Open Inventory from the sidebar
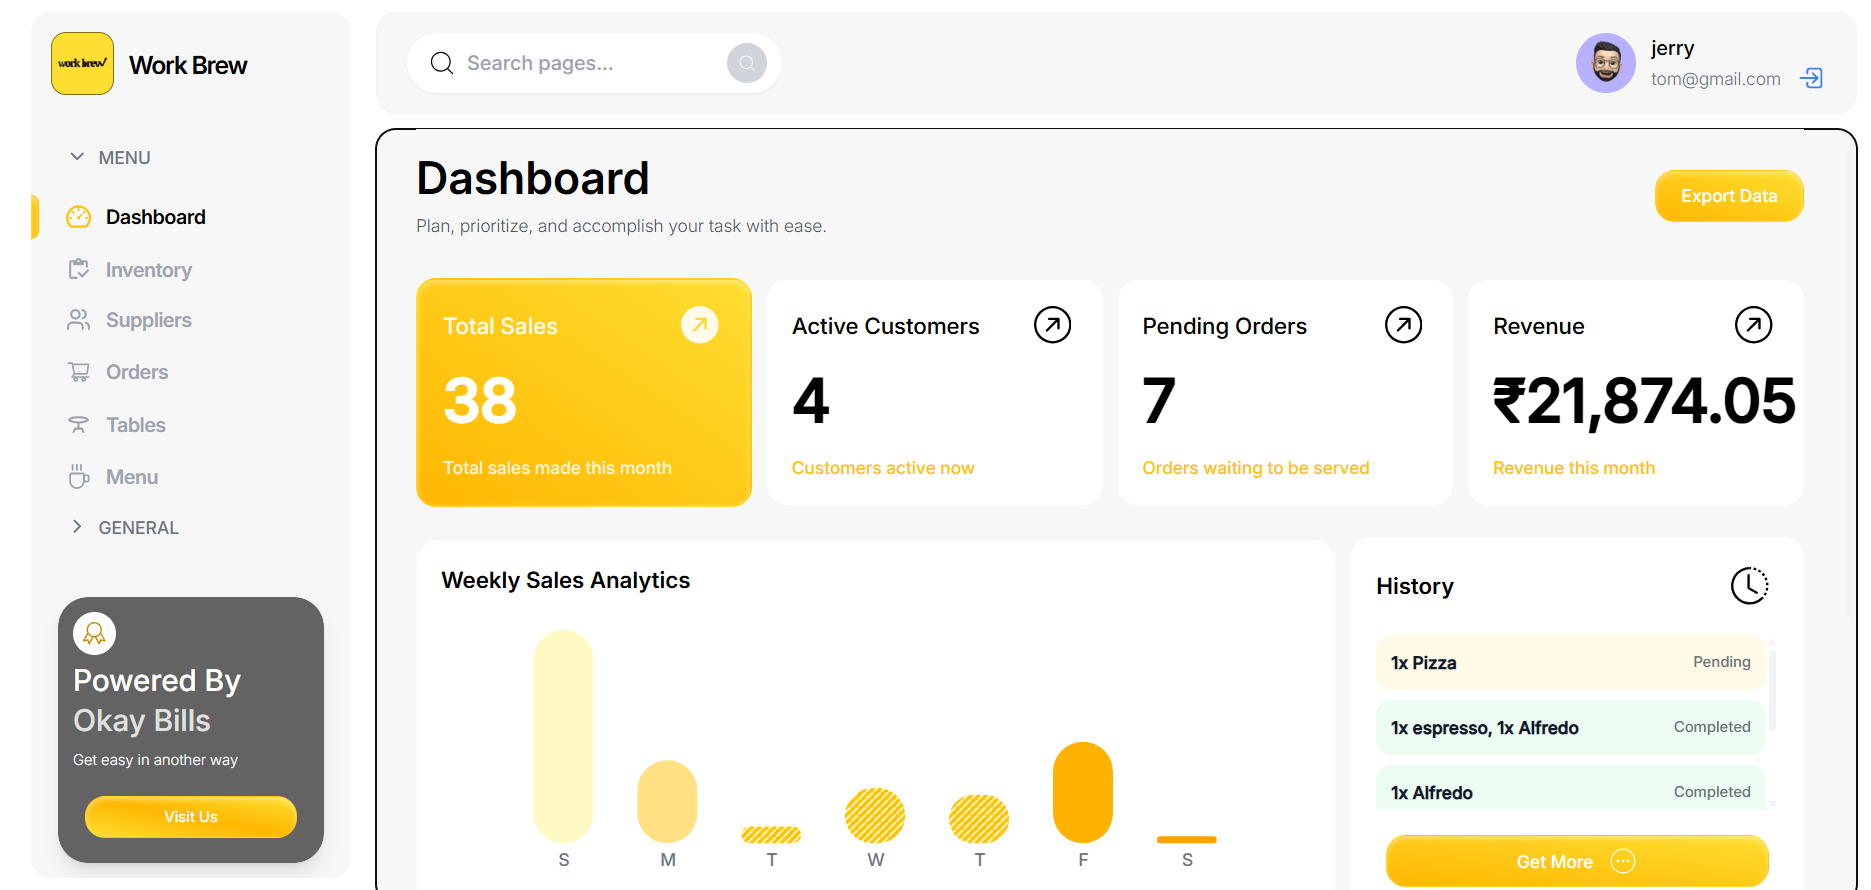Image resolution: width=1871 pixels, height=890 pixels. pos(148,270)
